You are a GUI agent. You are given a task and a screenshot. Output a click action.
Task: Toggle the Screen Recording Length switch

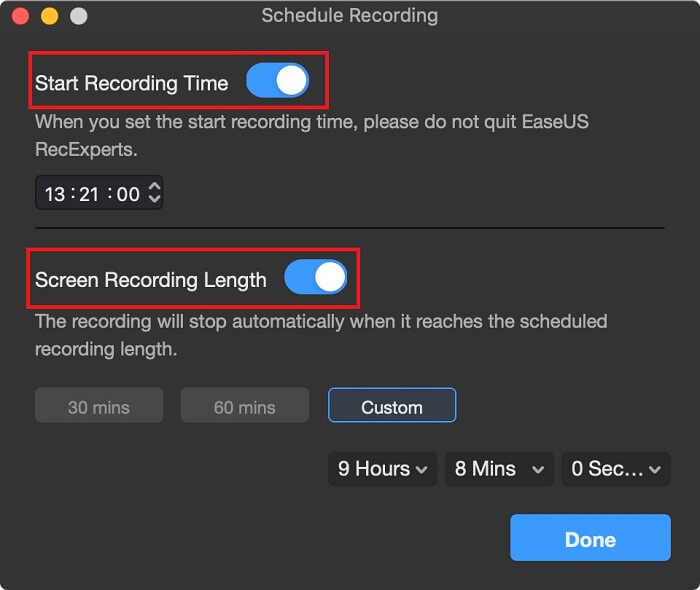(316, 277)
